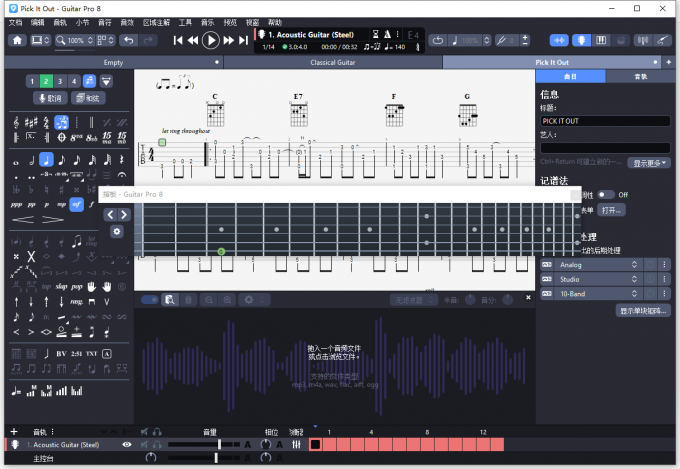Open the 帮助 help menu
Image resolution: width=680 pixels, height=469 pixels.
click(275, 23)
